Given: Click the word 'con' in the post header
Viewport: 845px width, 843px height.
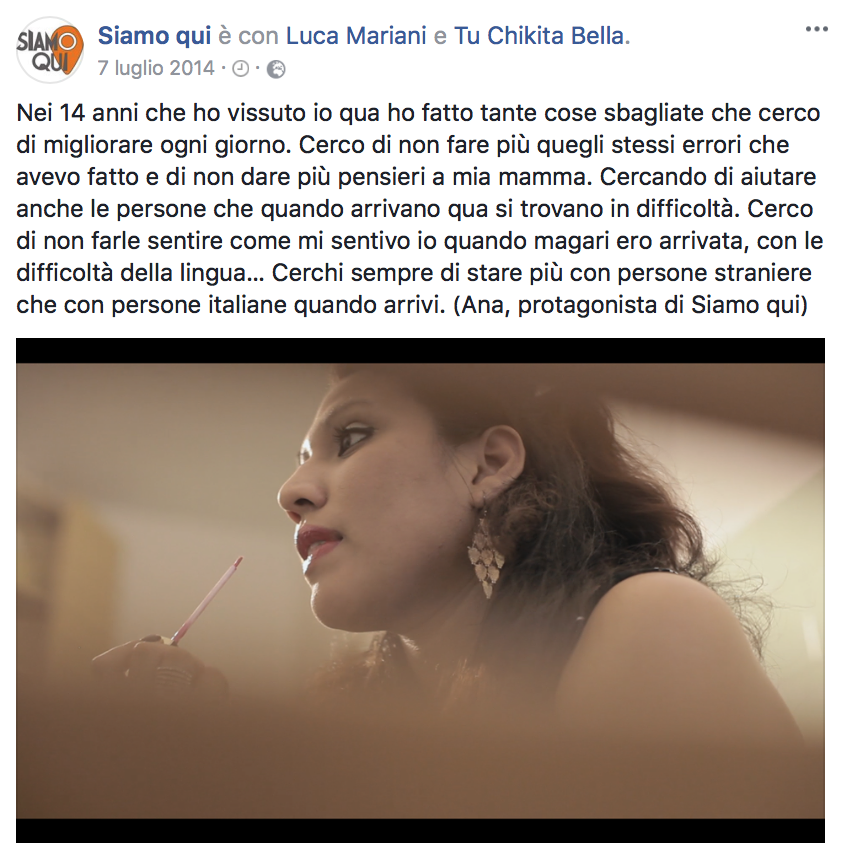Looking at the screenshot, I should [x=258, y=36].
